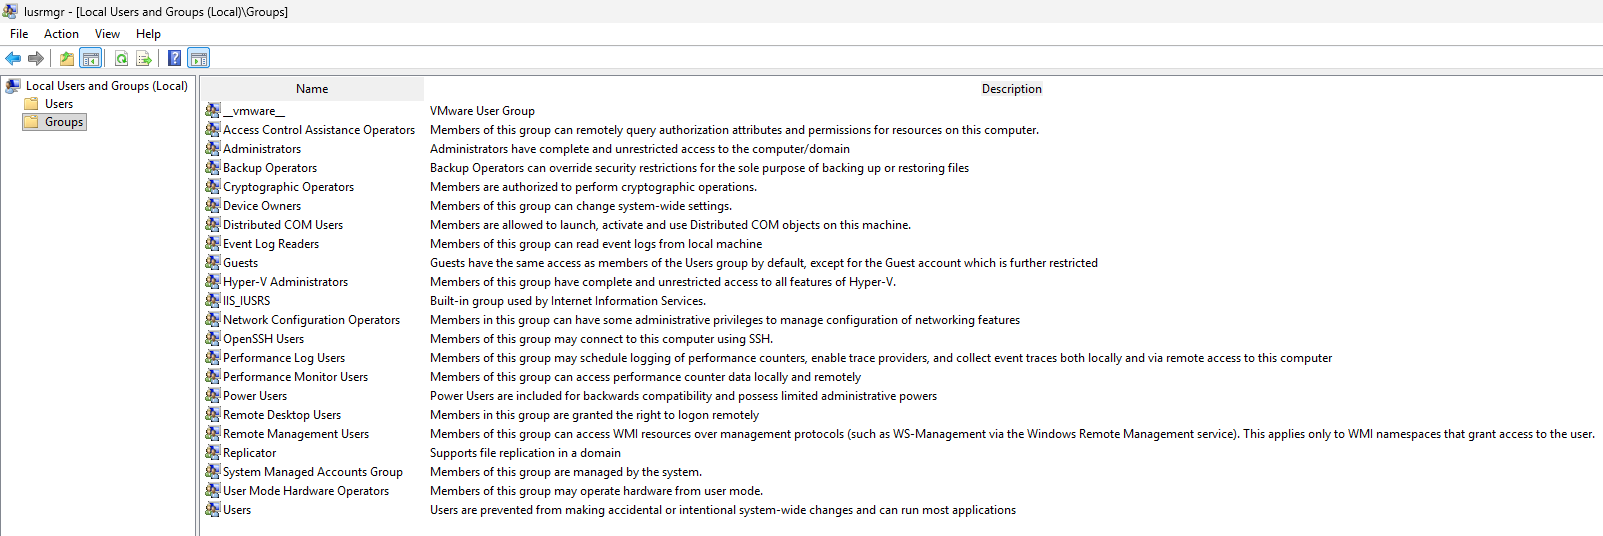Open the File menu

click(x=19, y=34)
